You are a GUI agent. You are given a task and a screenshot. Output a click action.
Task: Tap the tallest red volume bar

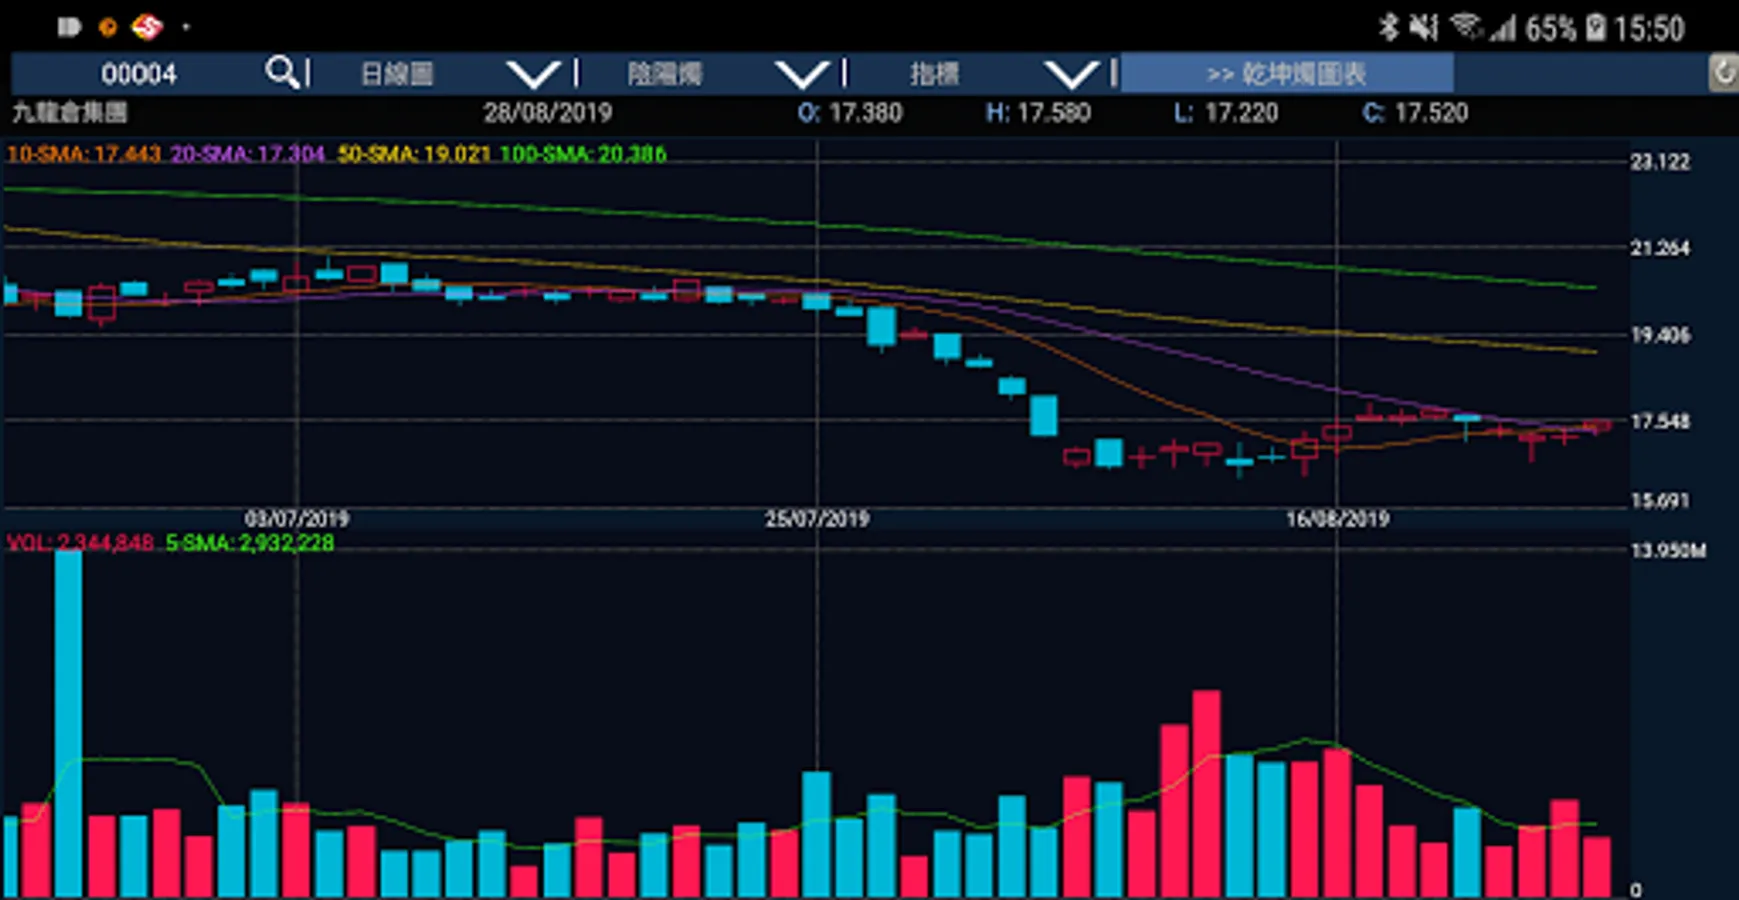tap(1206, 793)
